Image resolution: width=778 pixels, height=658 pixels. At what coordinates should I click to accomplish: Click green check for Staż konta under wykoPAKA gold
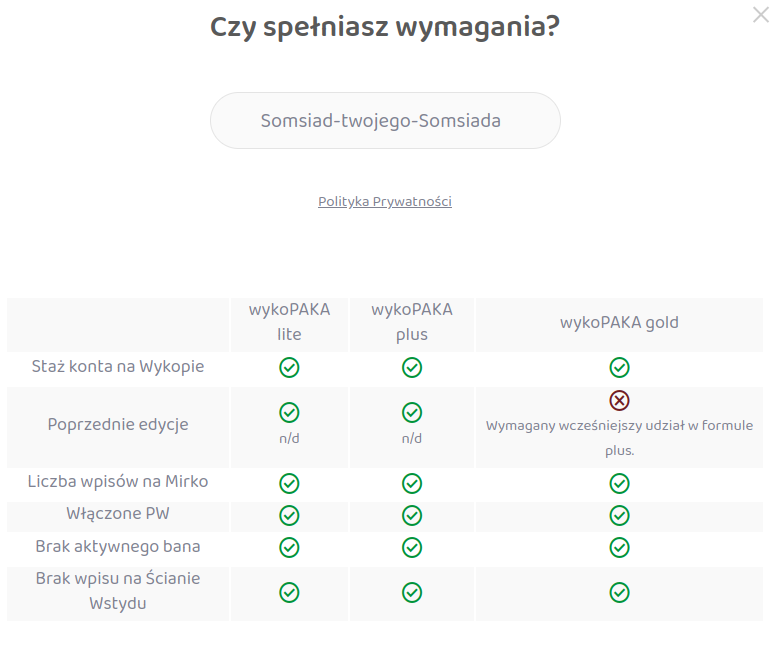pyautogui.click(x=619, y=367)
